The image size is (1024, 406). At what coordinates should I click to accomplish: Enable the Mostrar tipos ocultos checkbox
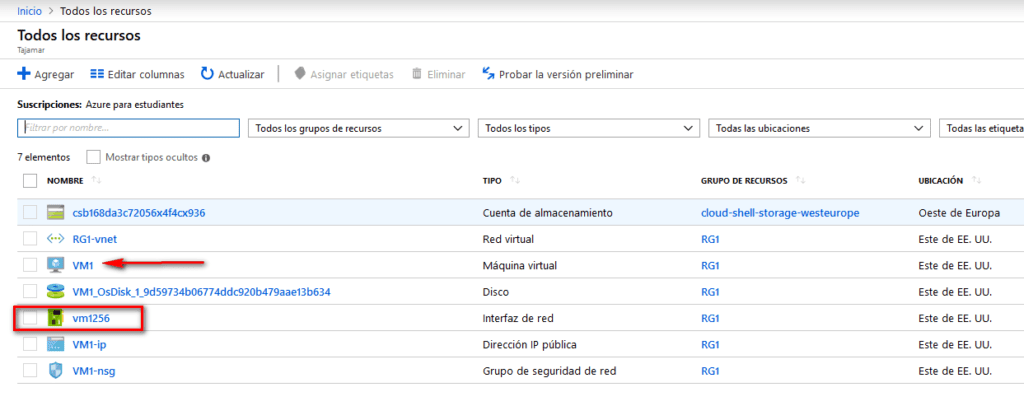pos(94,158)
